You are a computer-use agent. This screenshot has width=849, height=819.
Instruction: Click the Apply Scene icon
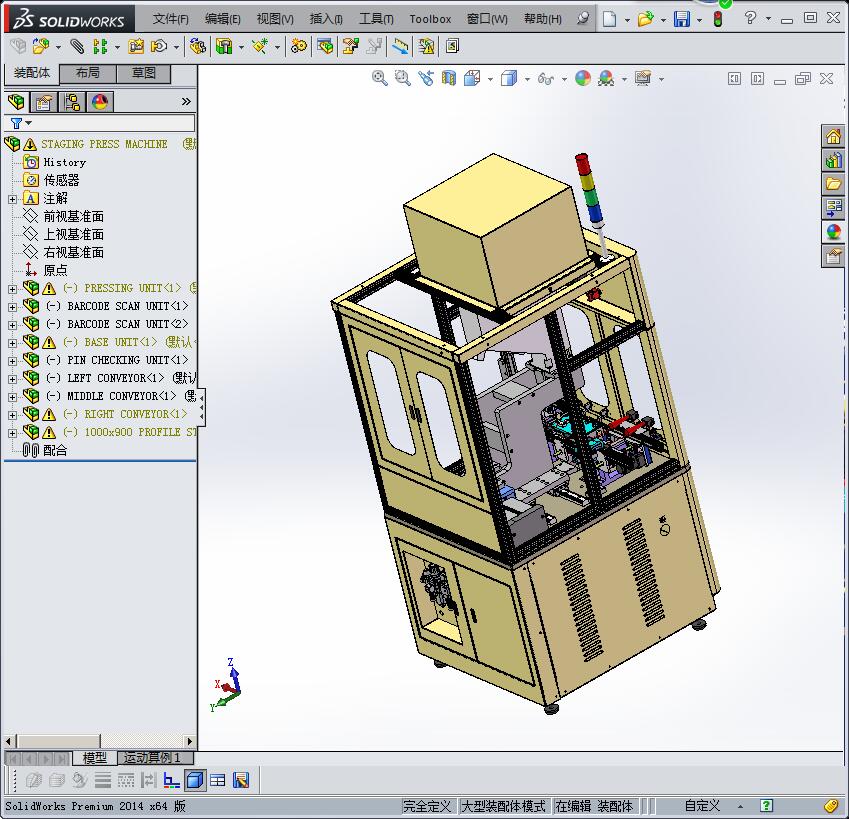tap(606, 78)
